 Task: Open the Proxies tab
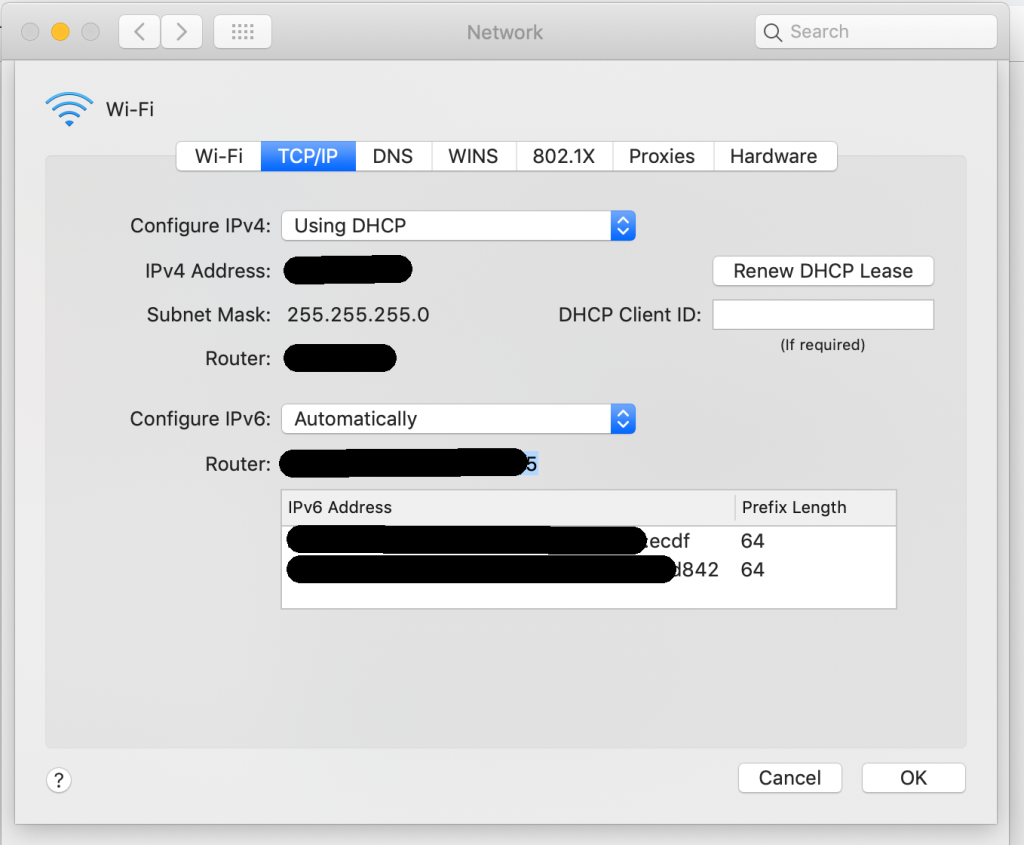coord(661,156)
